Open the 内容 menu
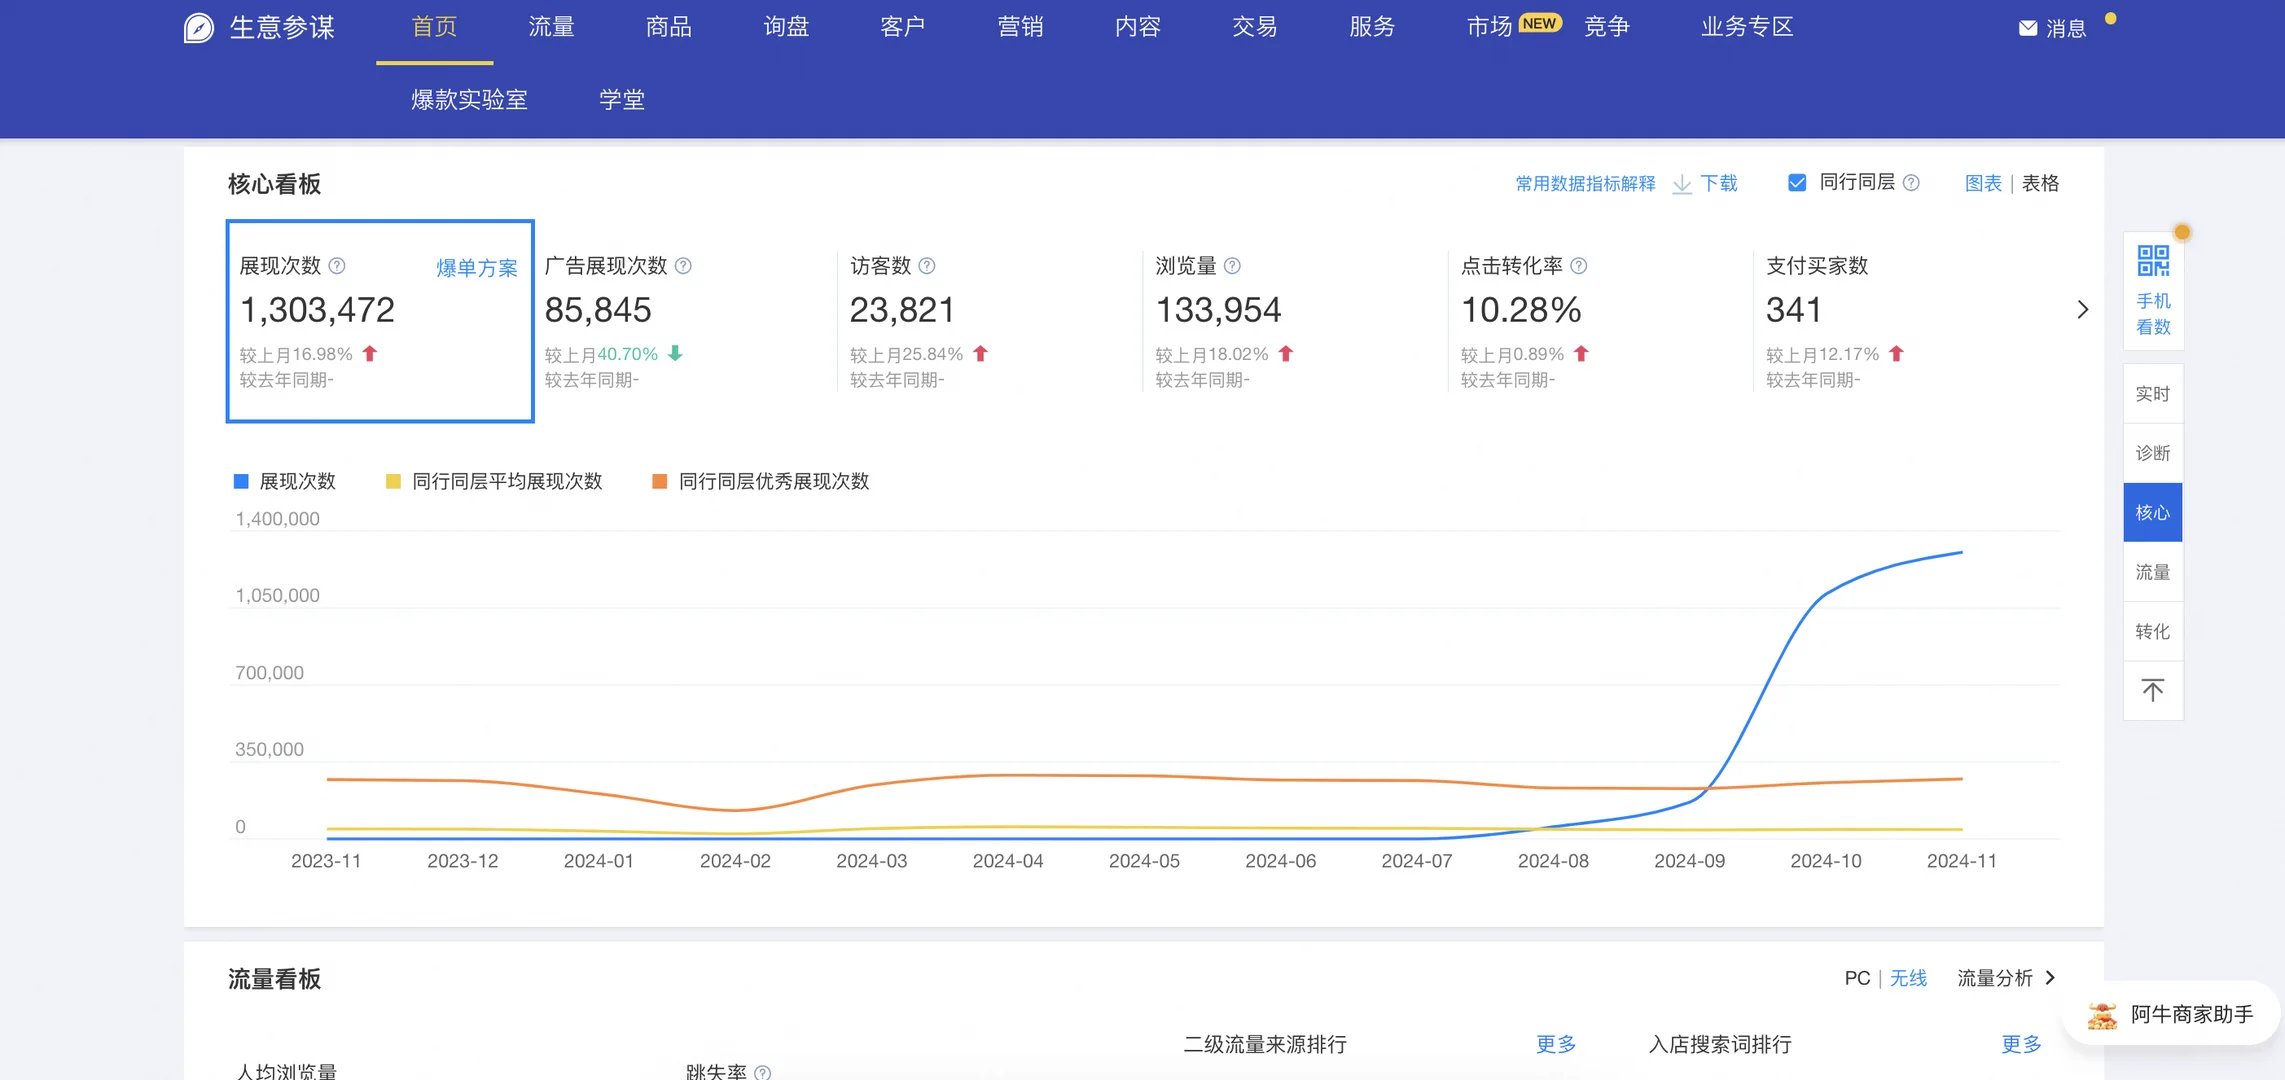This screenshot has width=2285, height=1080. click(x=1138, y=27)
